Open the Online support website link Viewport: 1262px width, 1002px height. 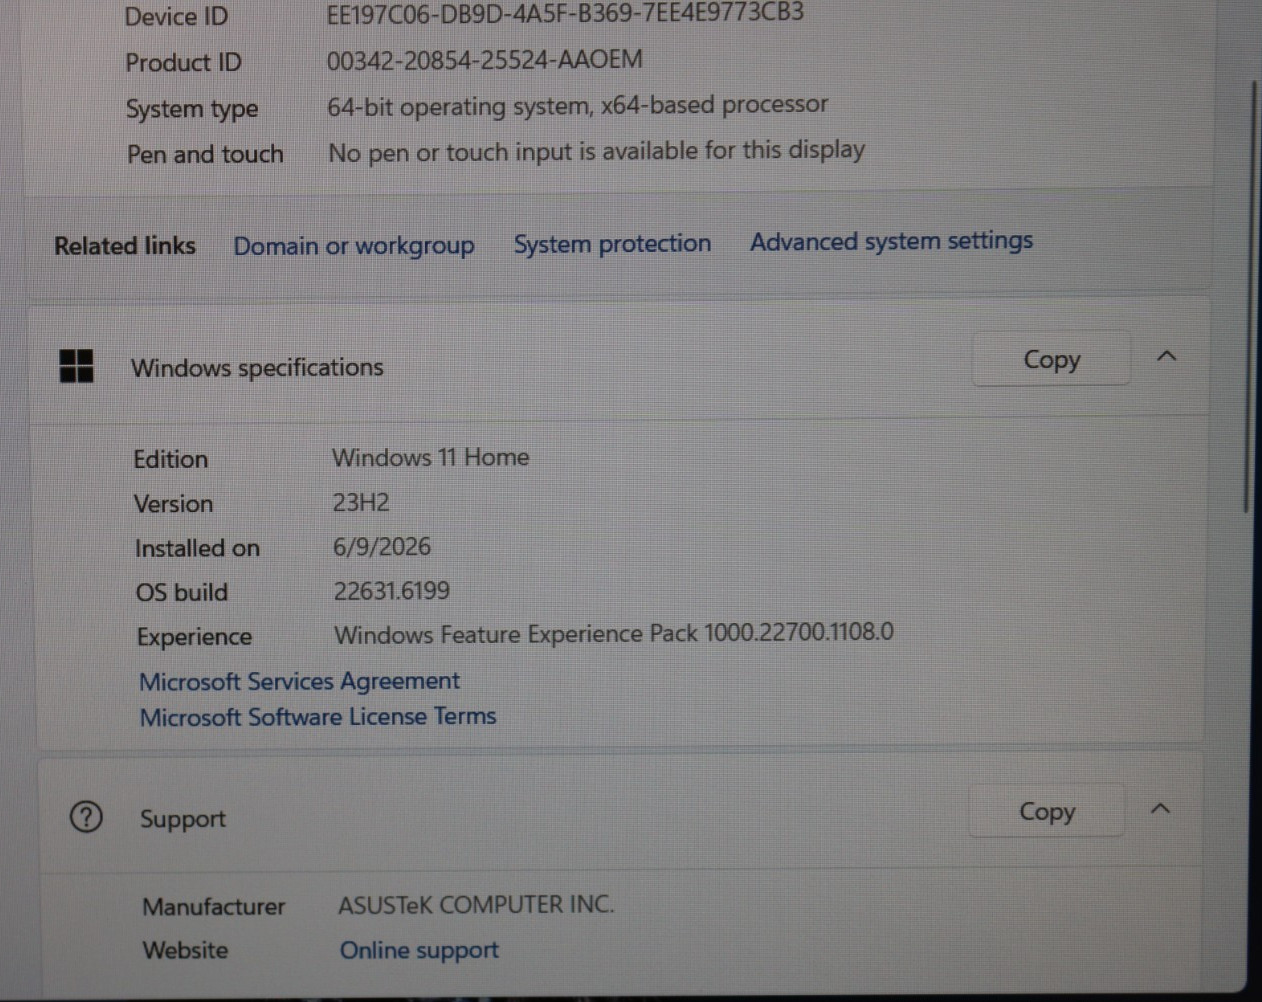click(419, 950)
